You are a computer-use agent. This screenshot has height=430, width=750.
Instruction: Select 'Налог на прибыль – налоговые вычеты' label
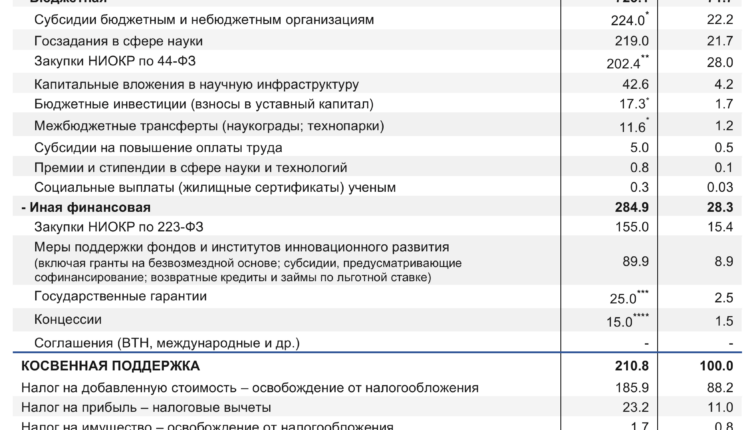(147, 408)
